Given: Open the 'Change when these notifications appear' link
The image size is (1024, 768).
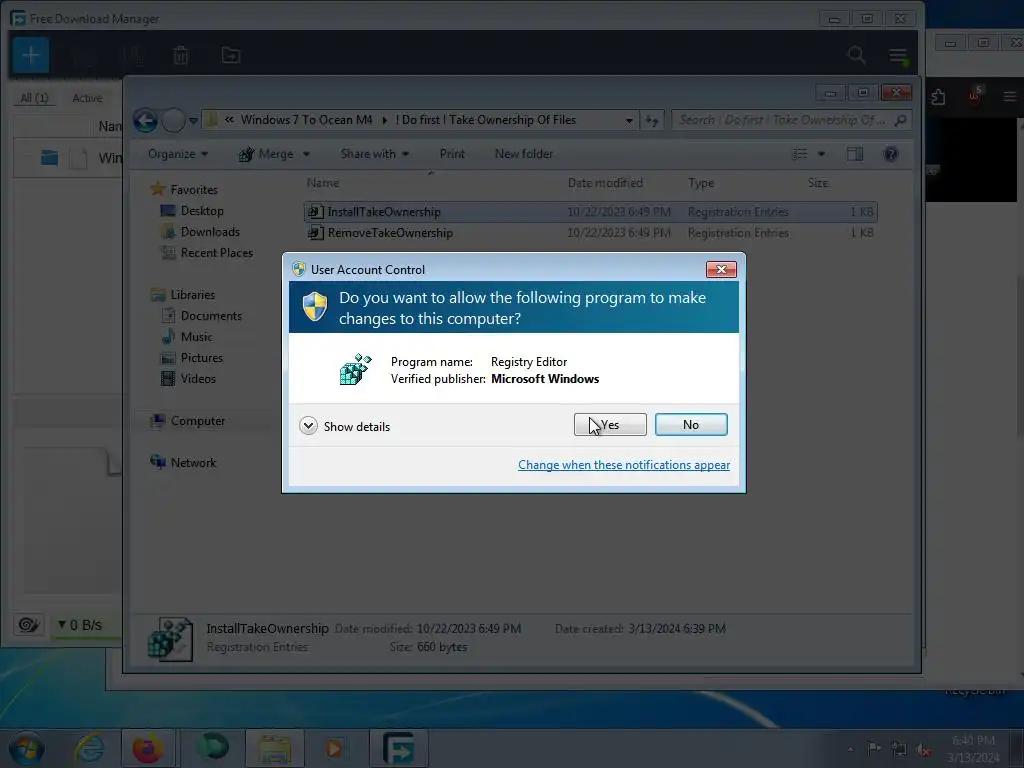Looking at the screenshot, I should (x=624, y=465).
